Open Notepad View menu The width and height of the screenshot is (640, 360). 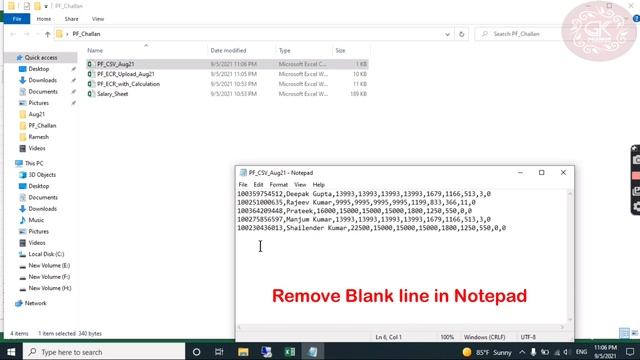[x=300, y=185]
